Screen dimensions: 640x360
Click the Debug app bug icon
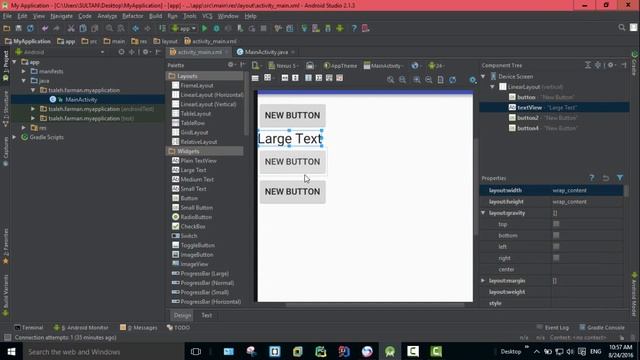(x=216, y=28)
